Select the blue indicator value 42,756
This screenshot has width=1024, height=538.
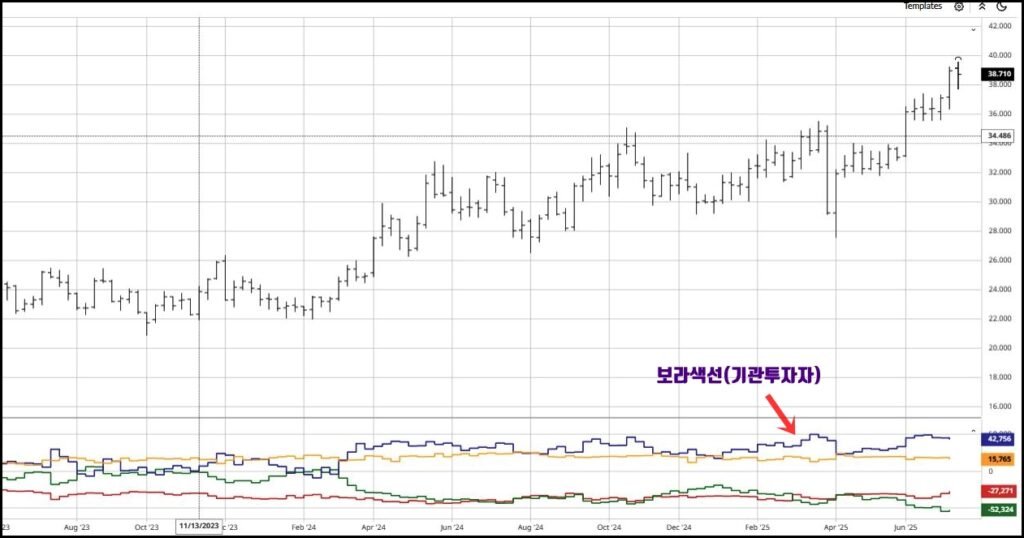[999, 439]
